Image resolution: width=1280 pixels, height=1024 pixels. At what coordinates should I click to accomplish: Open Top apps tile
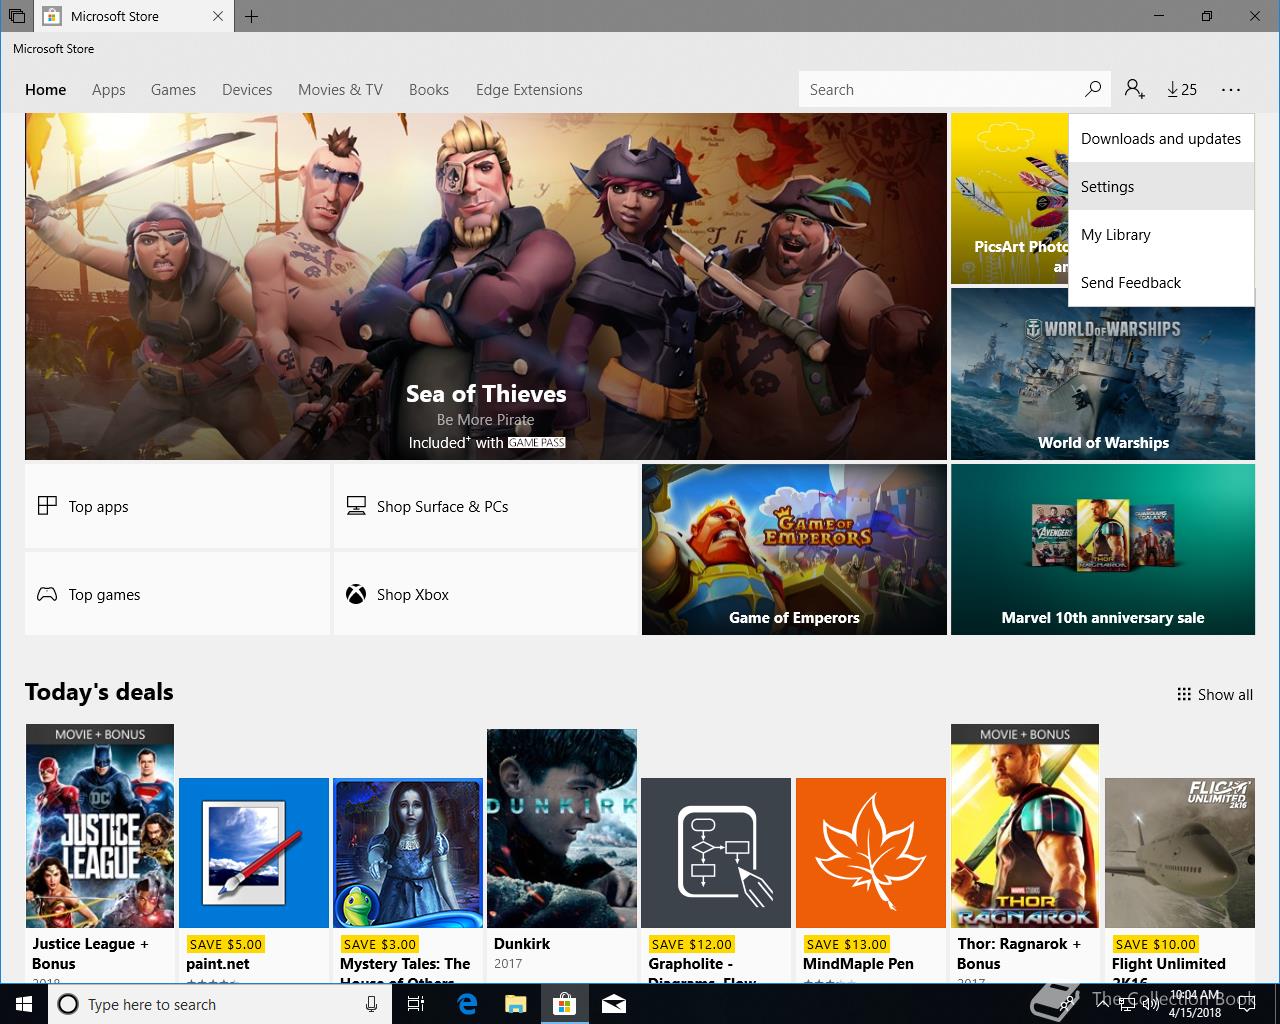[178, 506]
